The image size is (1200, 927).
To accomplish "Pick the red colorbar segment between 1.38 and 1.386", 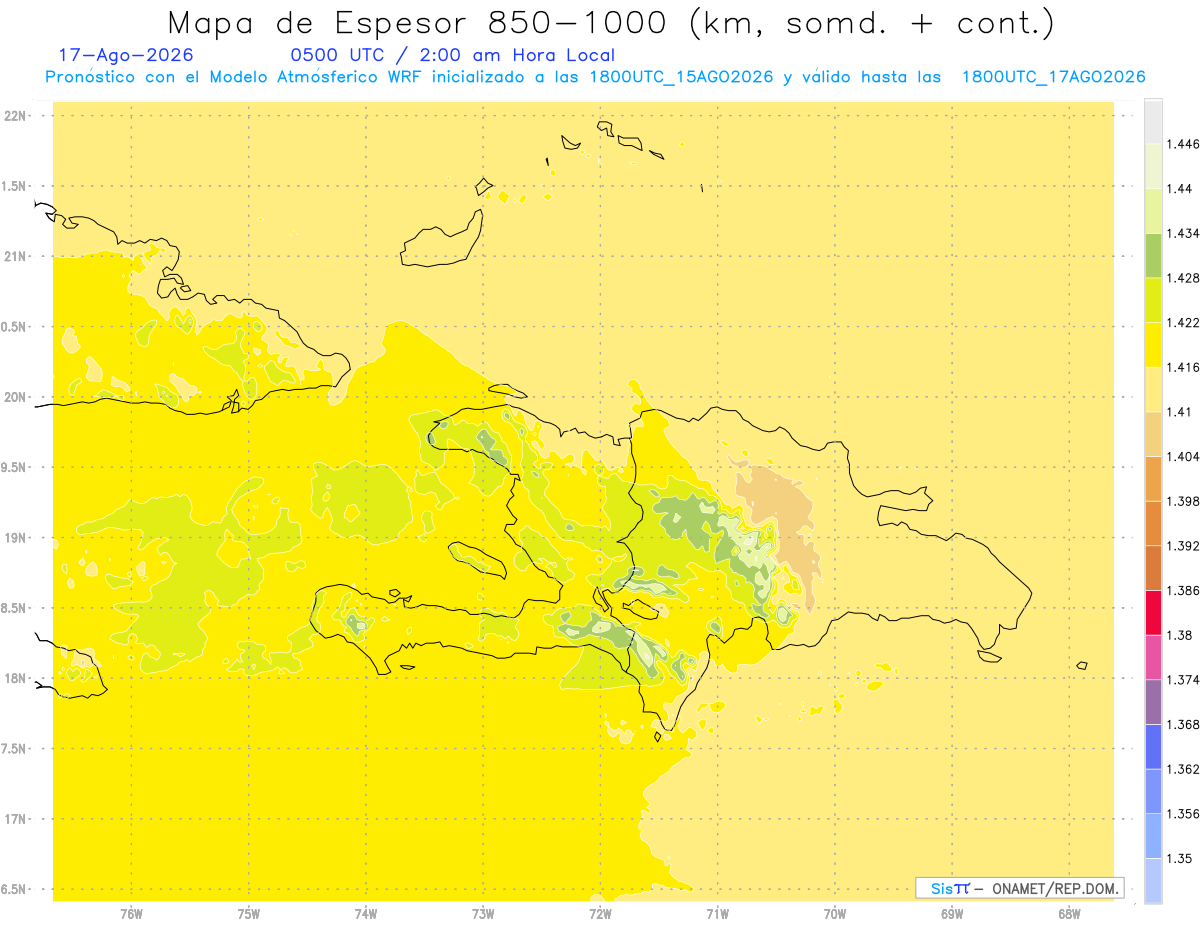I will click(x=1153, y=613).
